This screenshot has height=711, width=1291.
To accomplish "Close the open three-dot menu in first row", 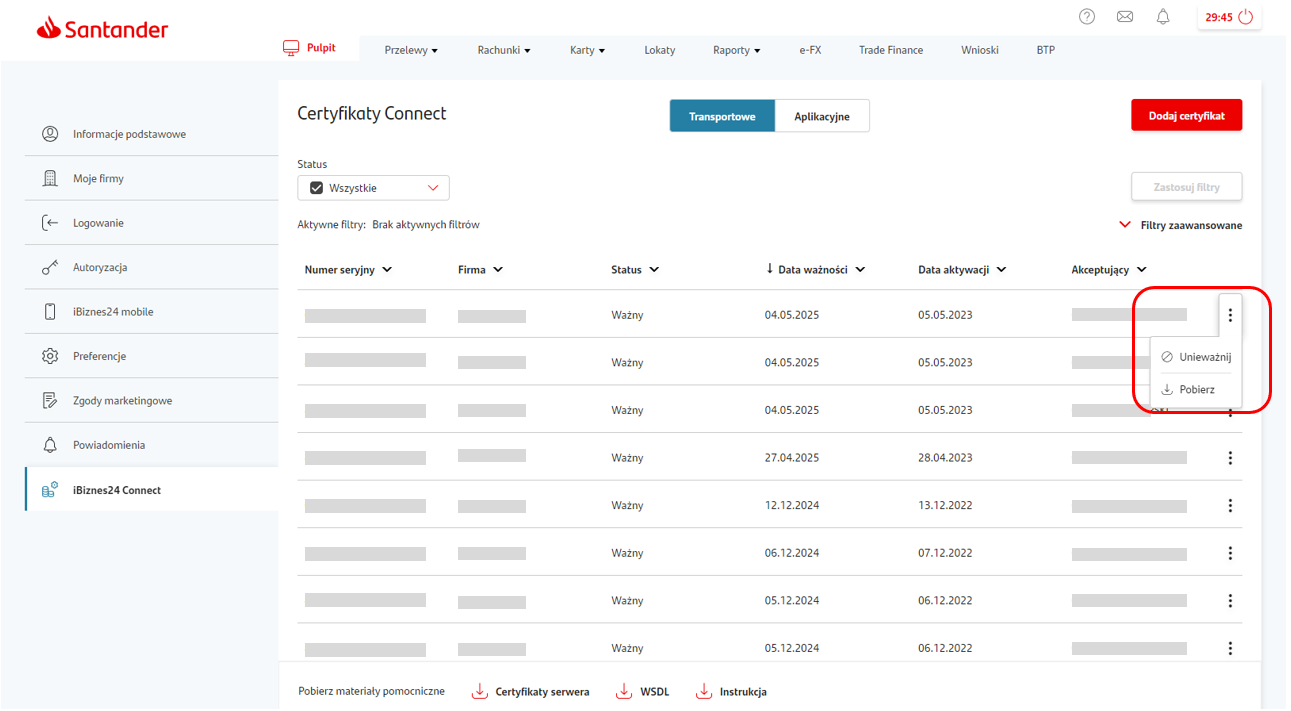I will 1230,315.
